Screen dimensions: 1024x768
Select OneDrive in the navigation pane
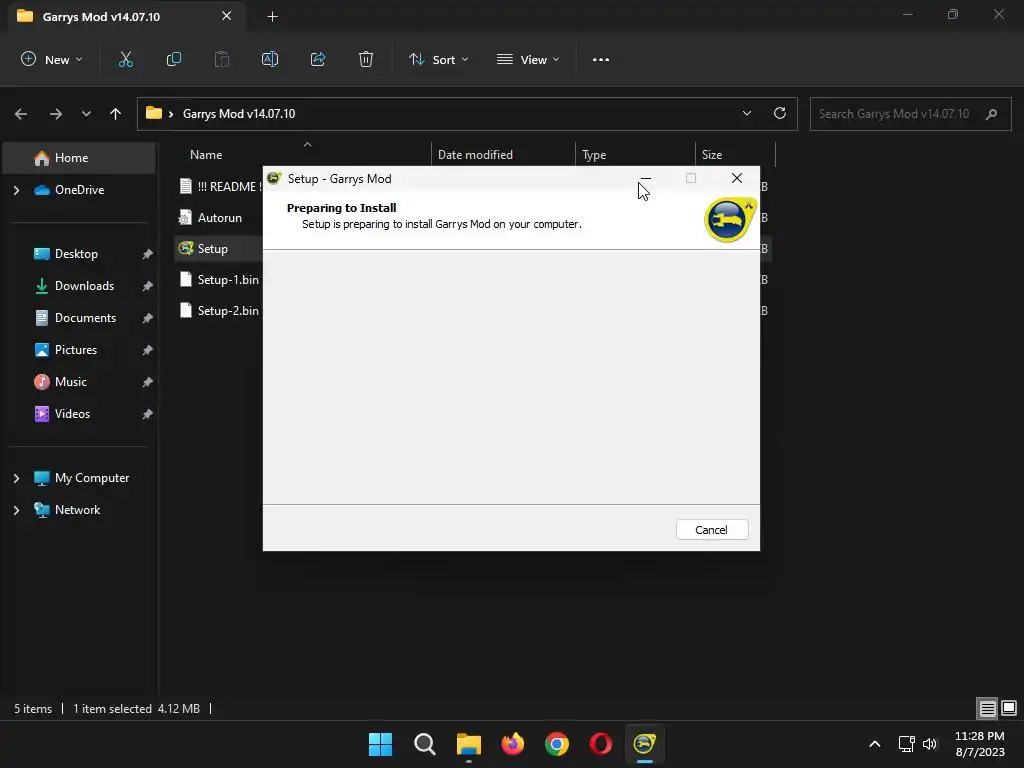pyautogui.click(x=79, y=190)
